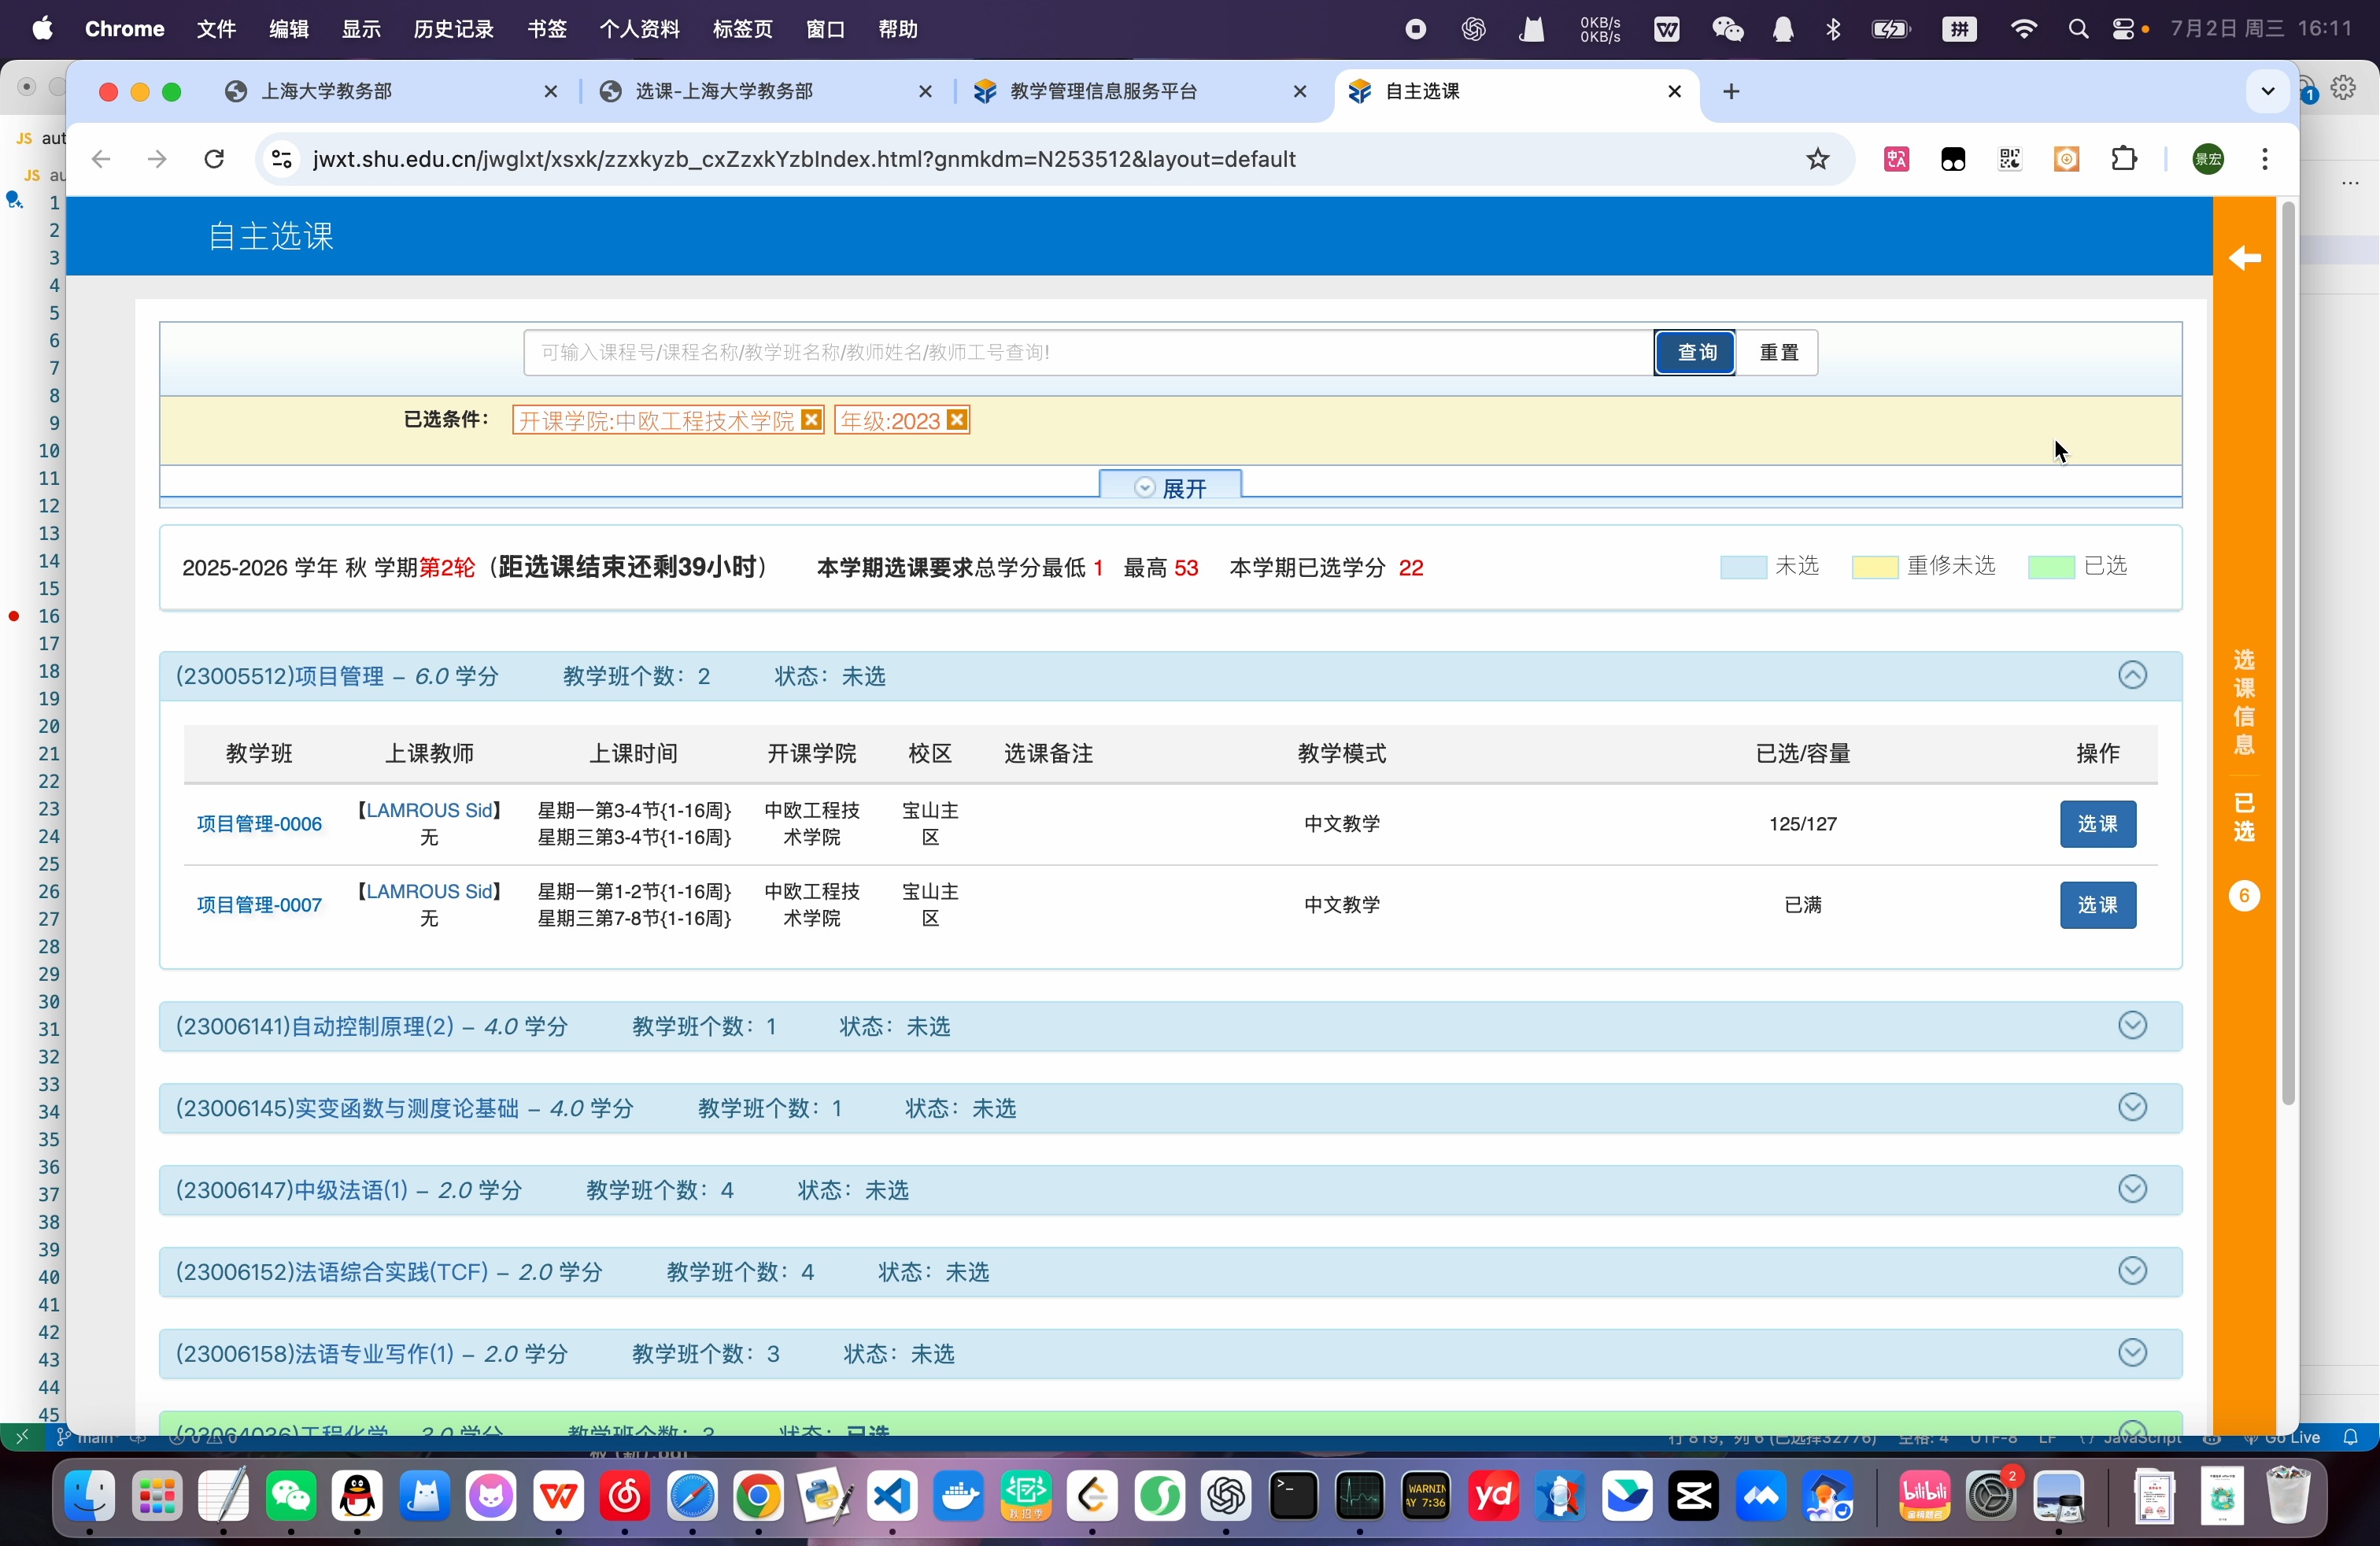This screenshot has height=1546, width=2380.
Task: Open the 书签 menu in the menu bar
Action: [546, 29]
